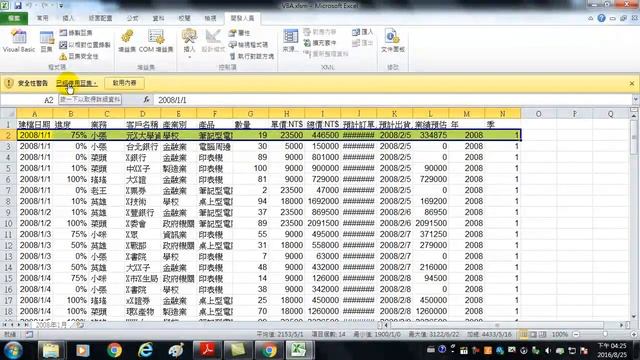
Task: Close the yellow security warning bar
Action: (x=632, y=83)
